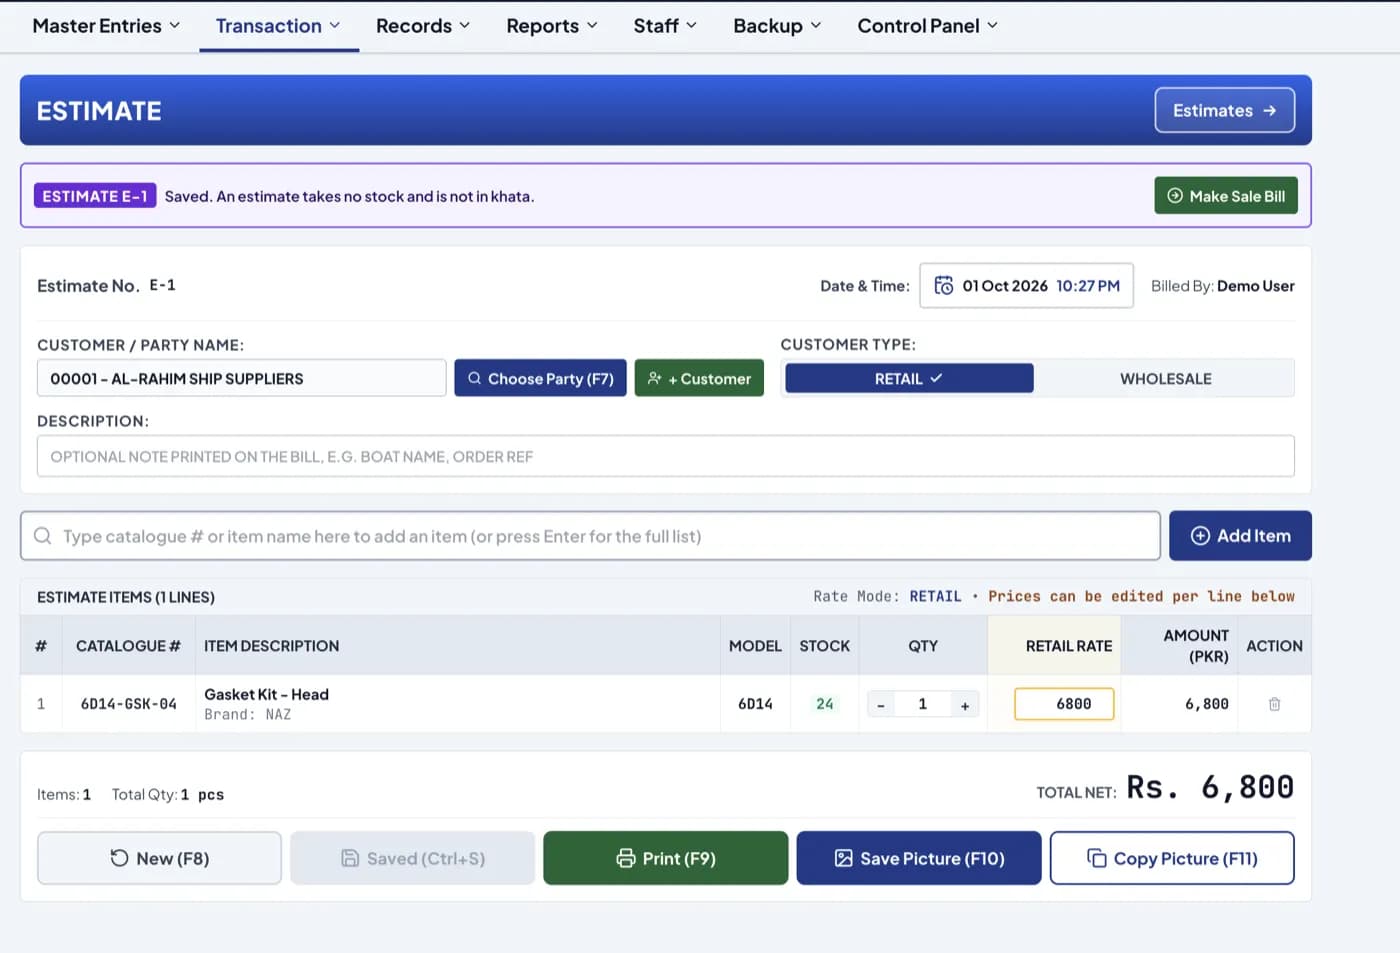Expand the Records menu

click(x=423, y=26)
